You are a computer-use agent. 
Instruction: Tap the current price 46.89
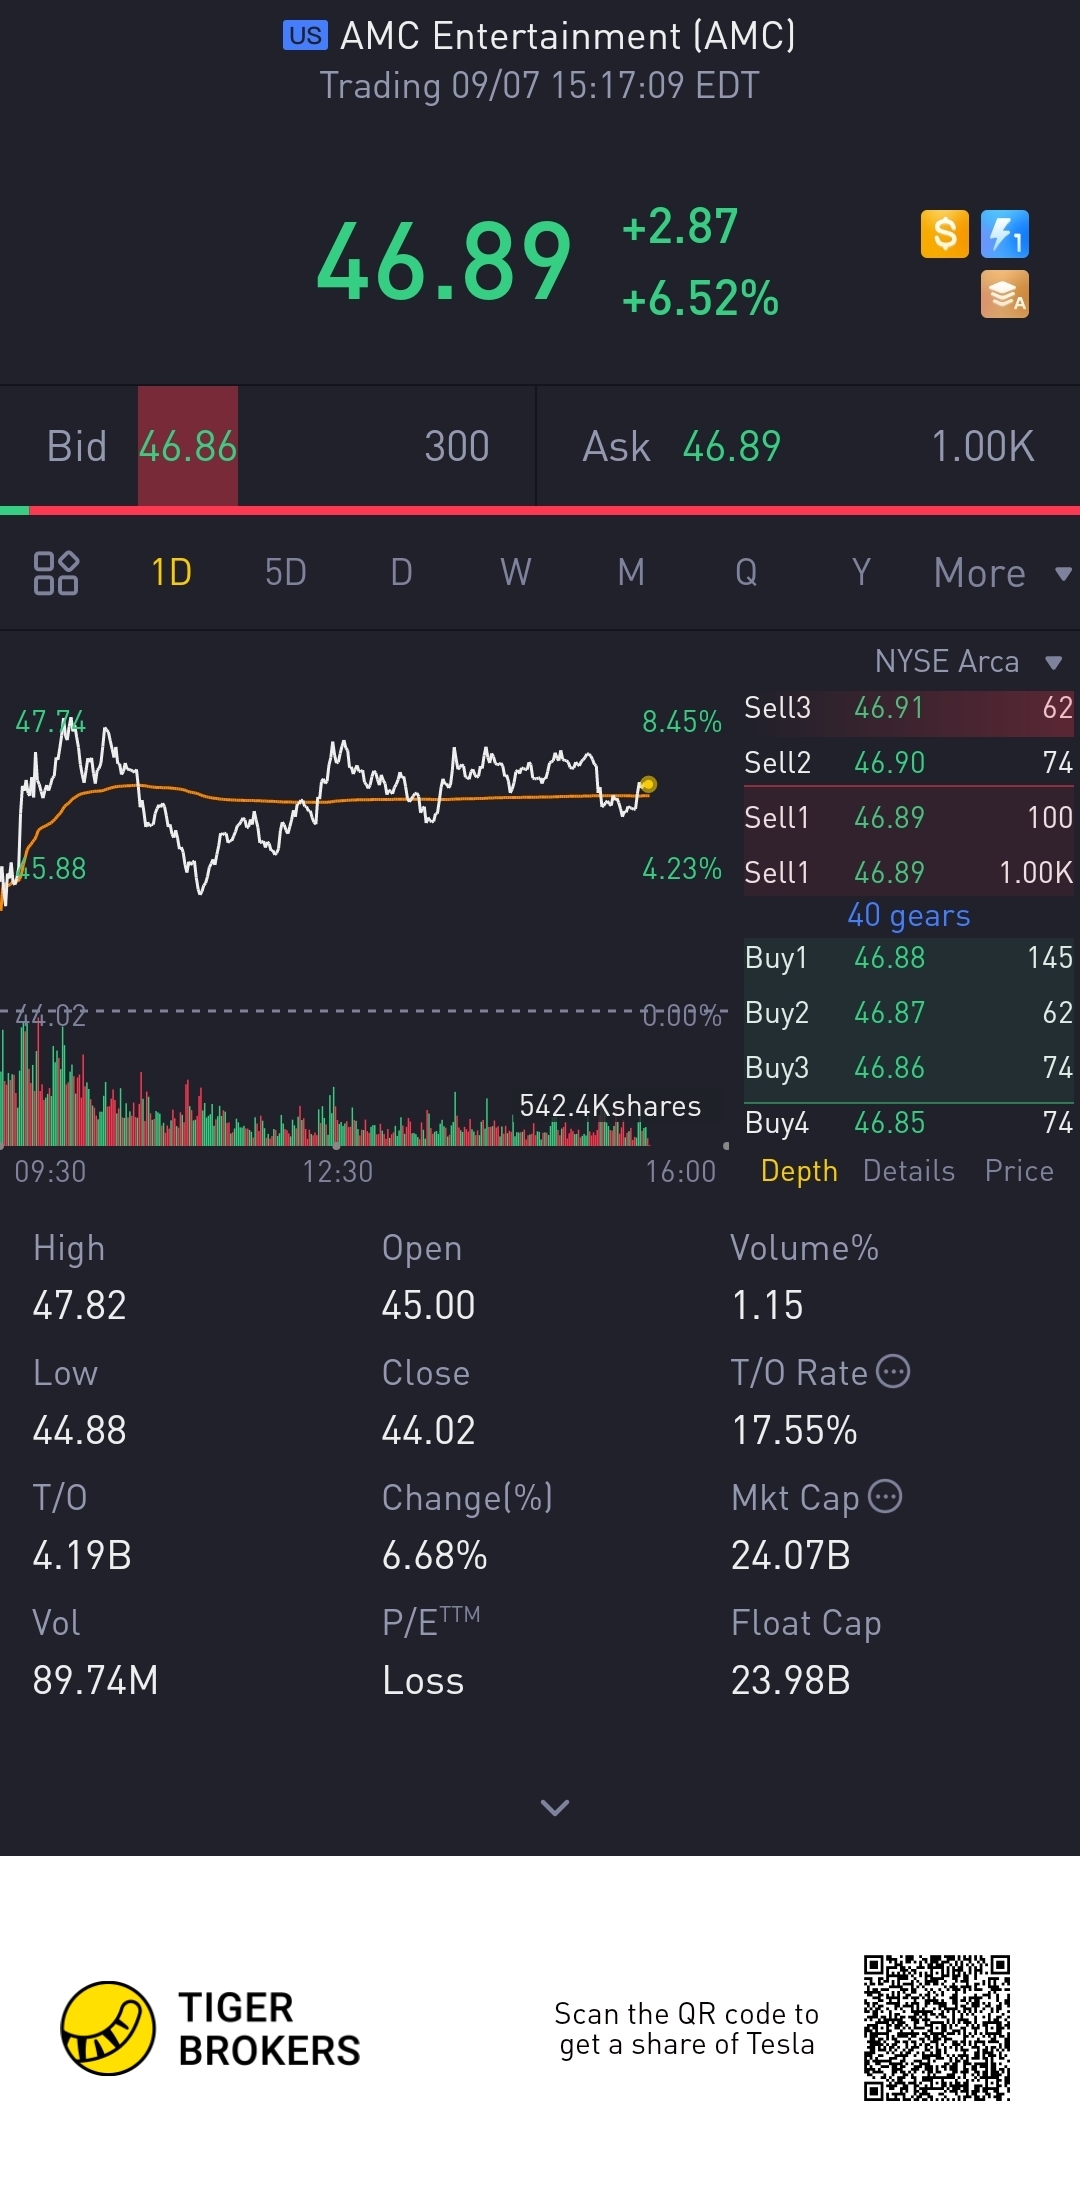click(x=444, y=262)
